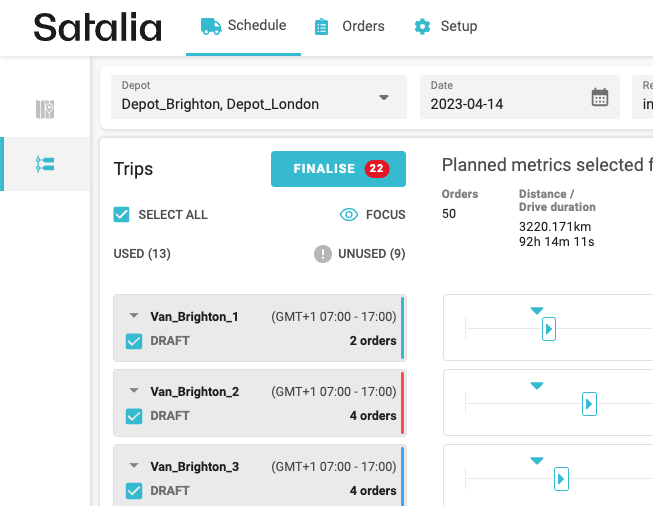Toggle the Select All checkbox
653x506 pixels.
coord(123,214)
